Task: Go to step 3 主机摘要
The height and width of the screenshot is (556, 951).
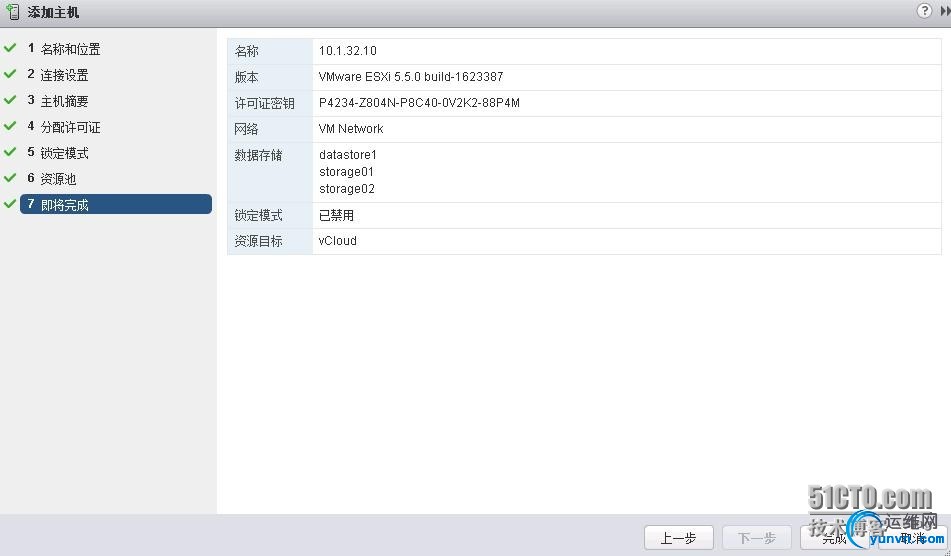Action: tap(58, 101)
